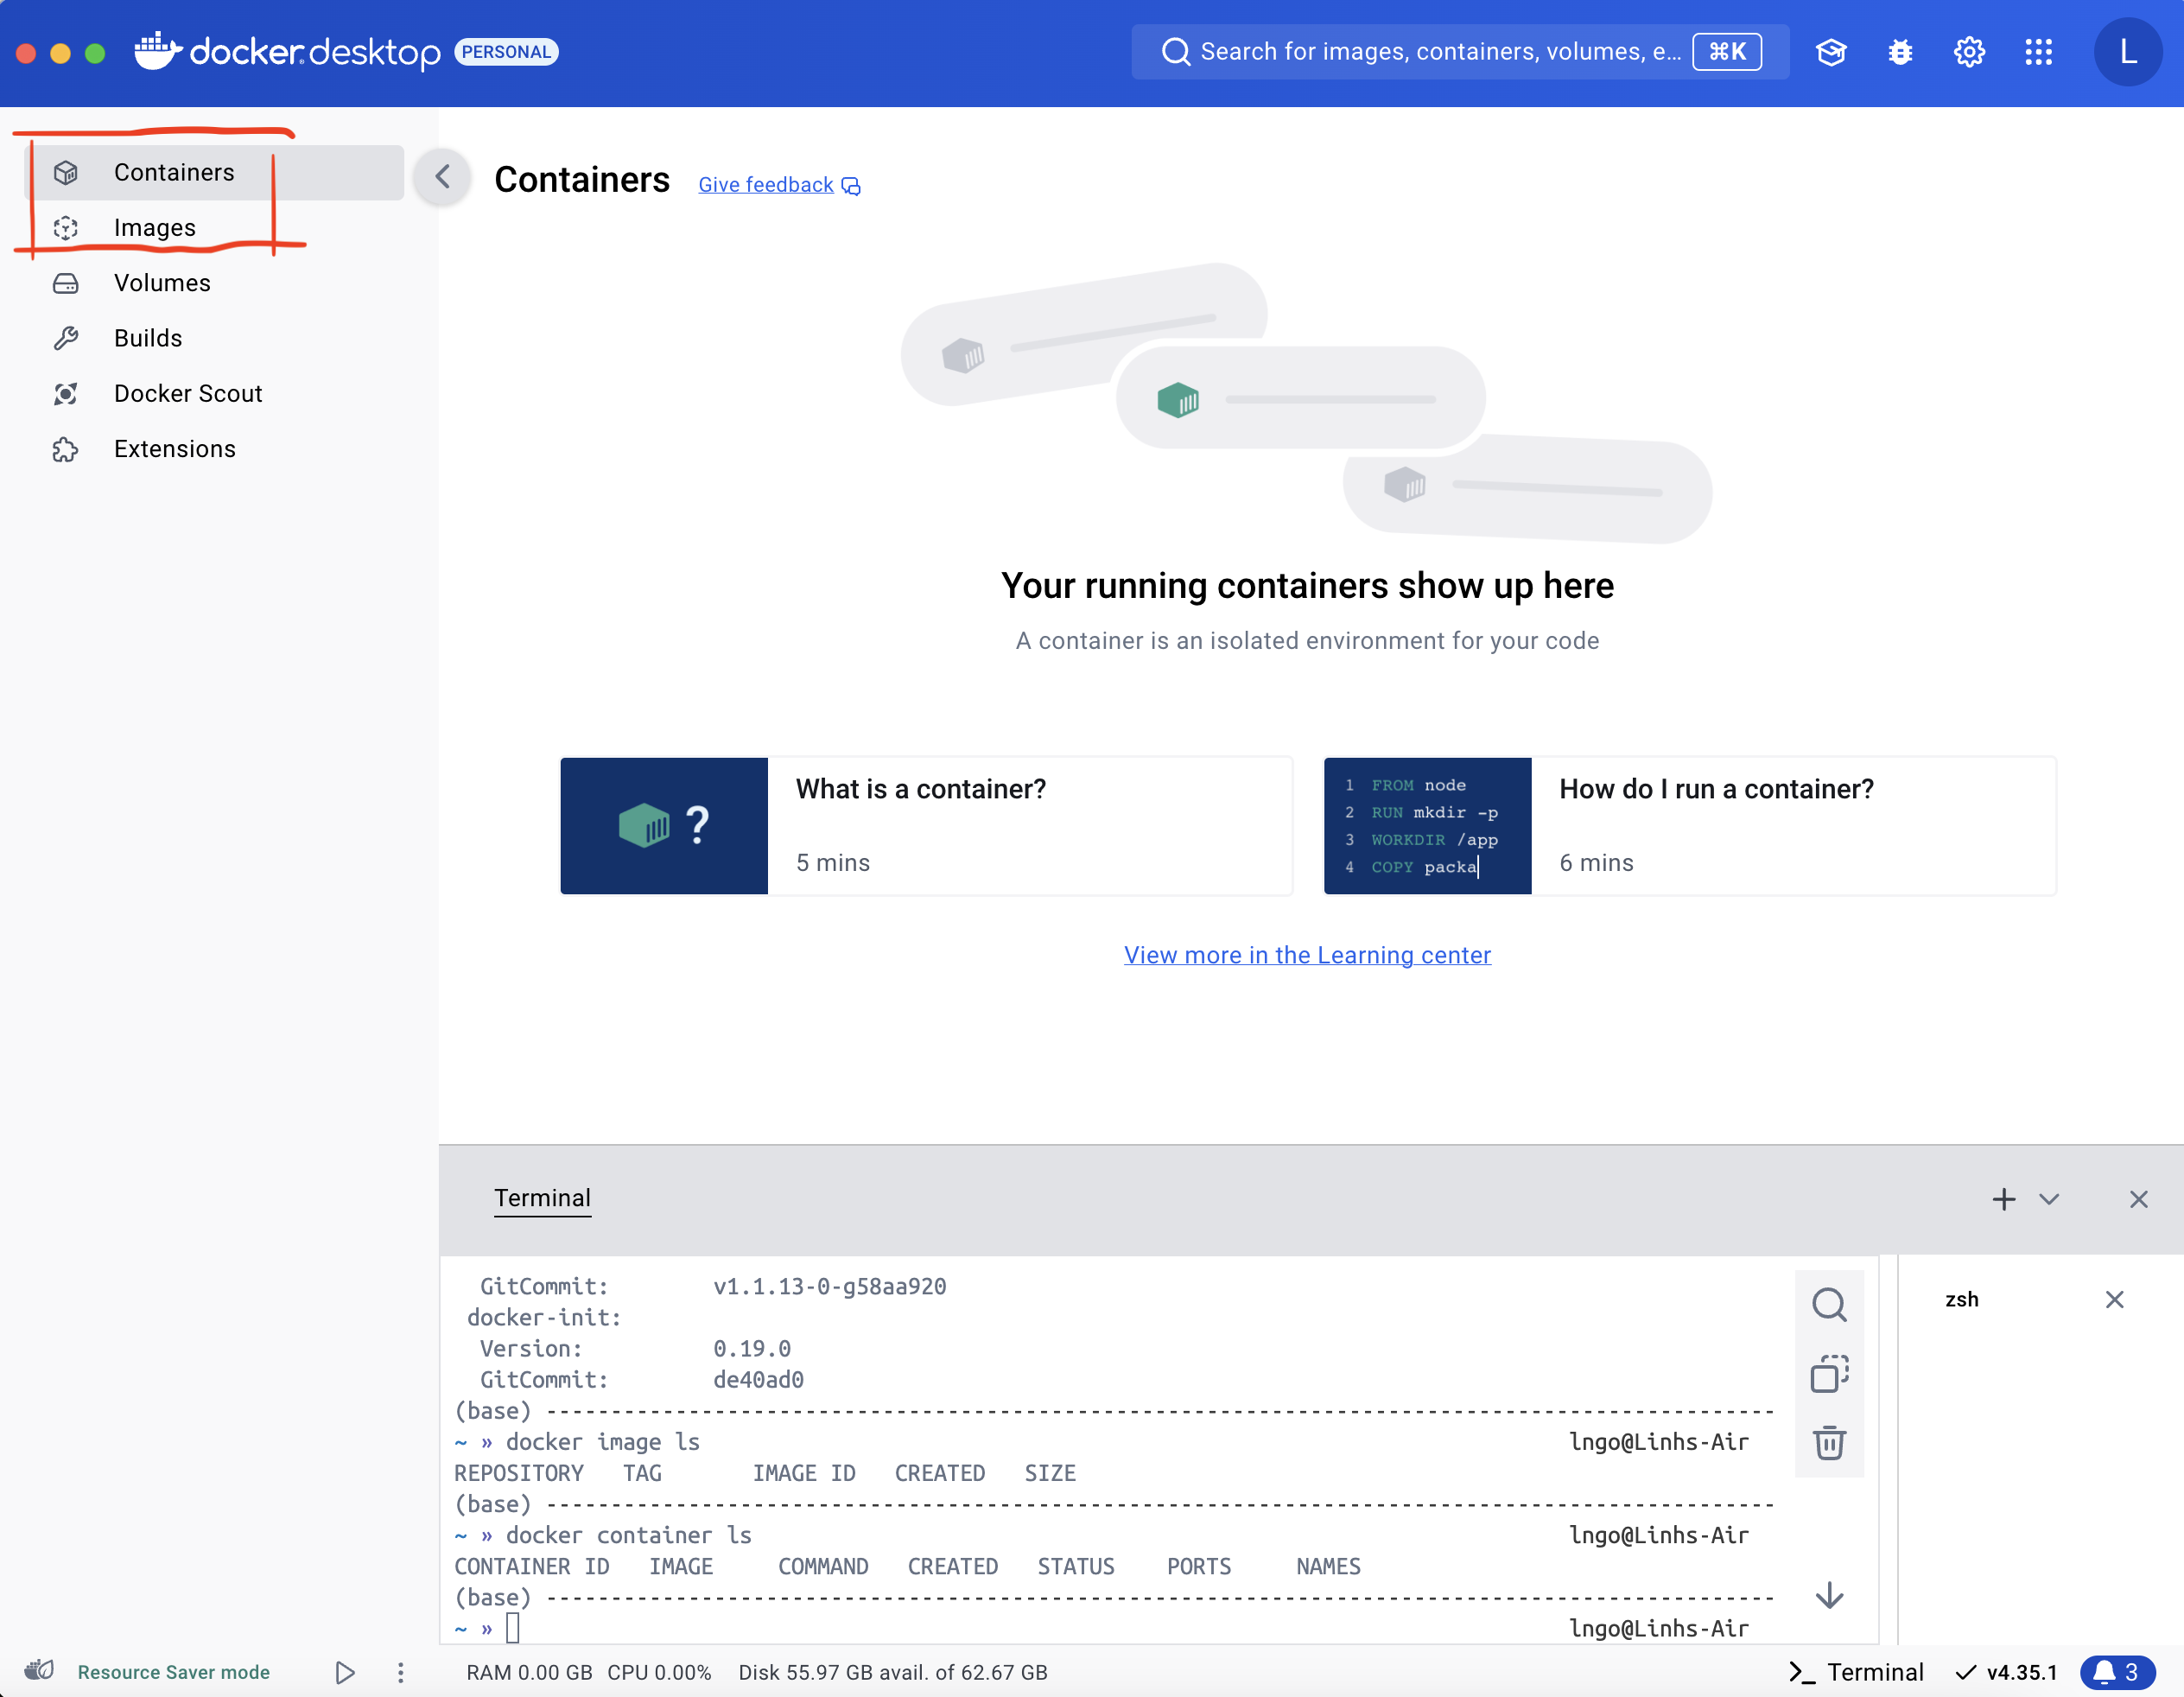Viewport: 2184px width, 1697px height.
Task: Open Docker Scout from sidebar
Action: pyautogui.click(x=214, y=393)
